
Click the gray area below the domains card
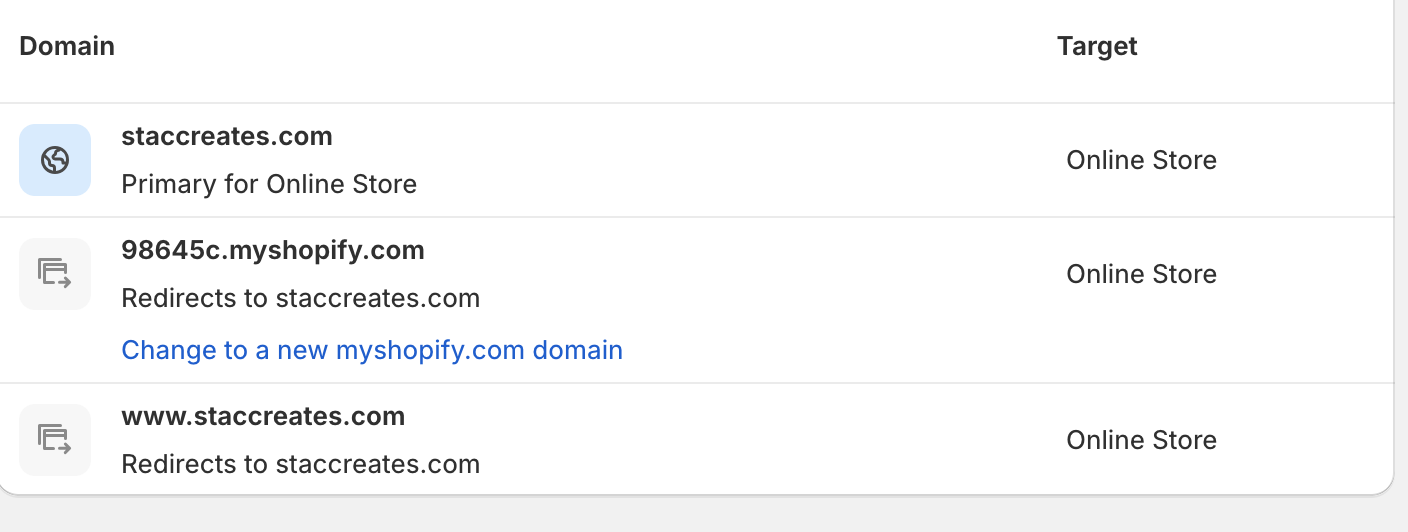[x=700, y=515]
